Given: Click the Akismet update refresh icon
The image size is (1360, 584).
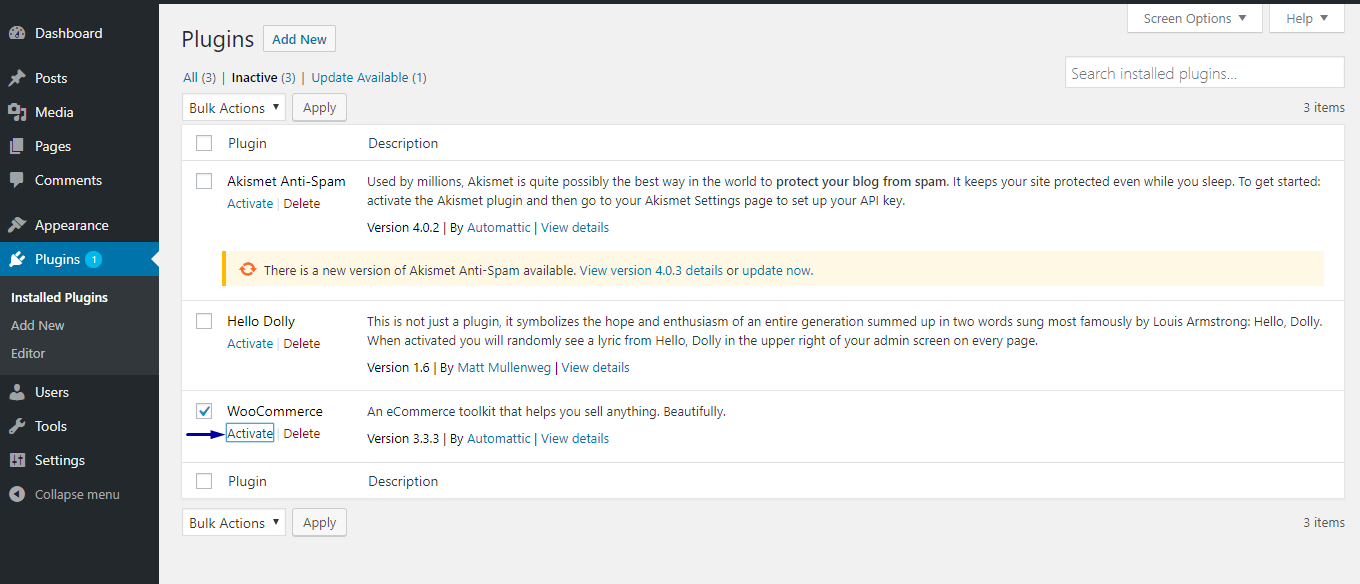Looking at the screenshot, I should click(x=247, y=270).
